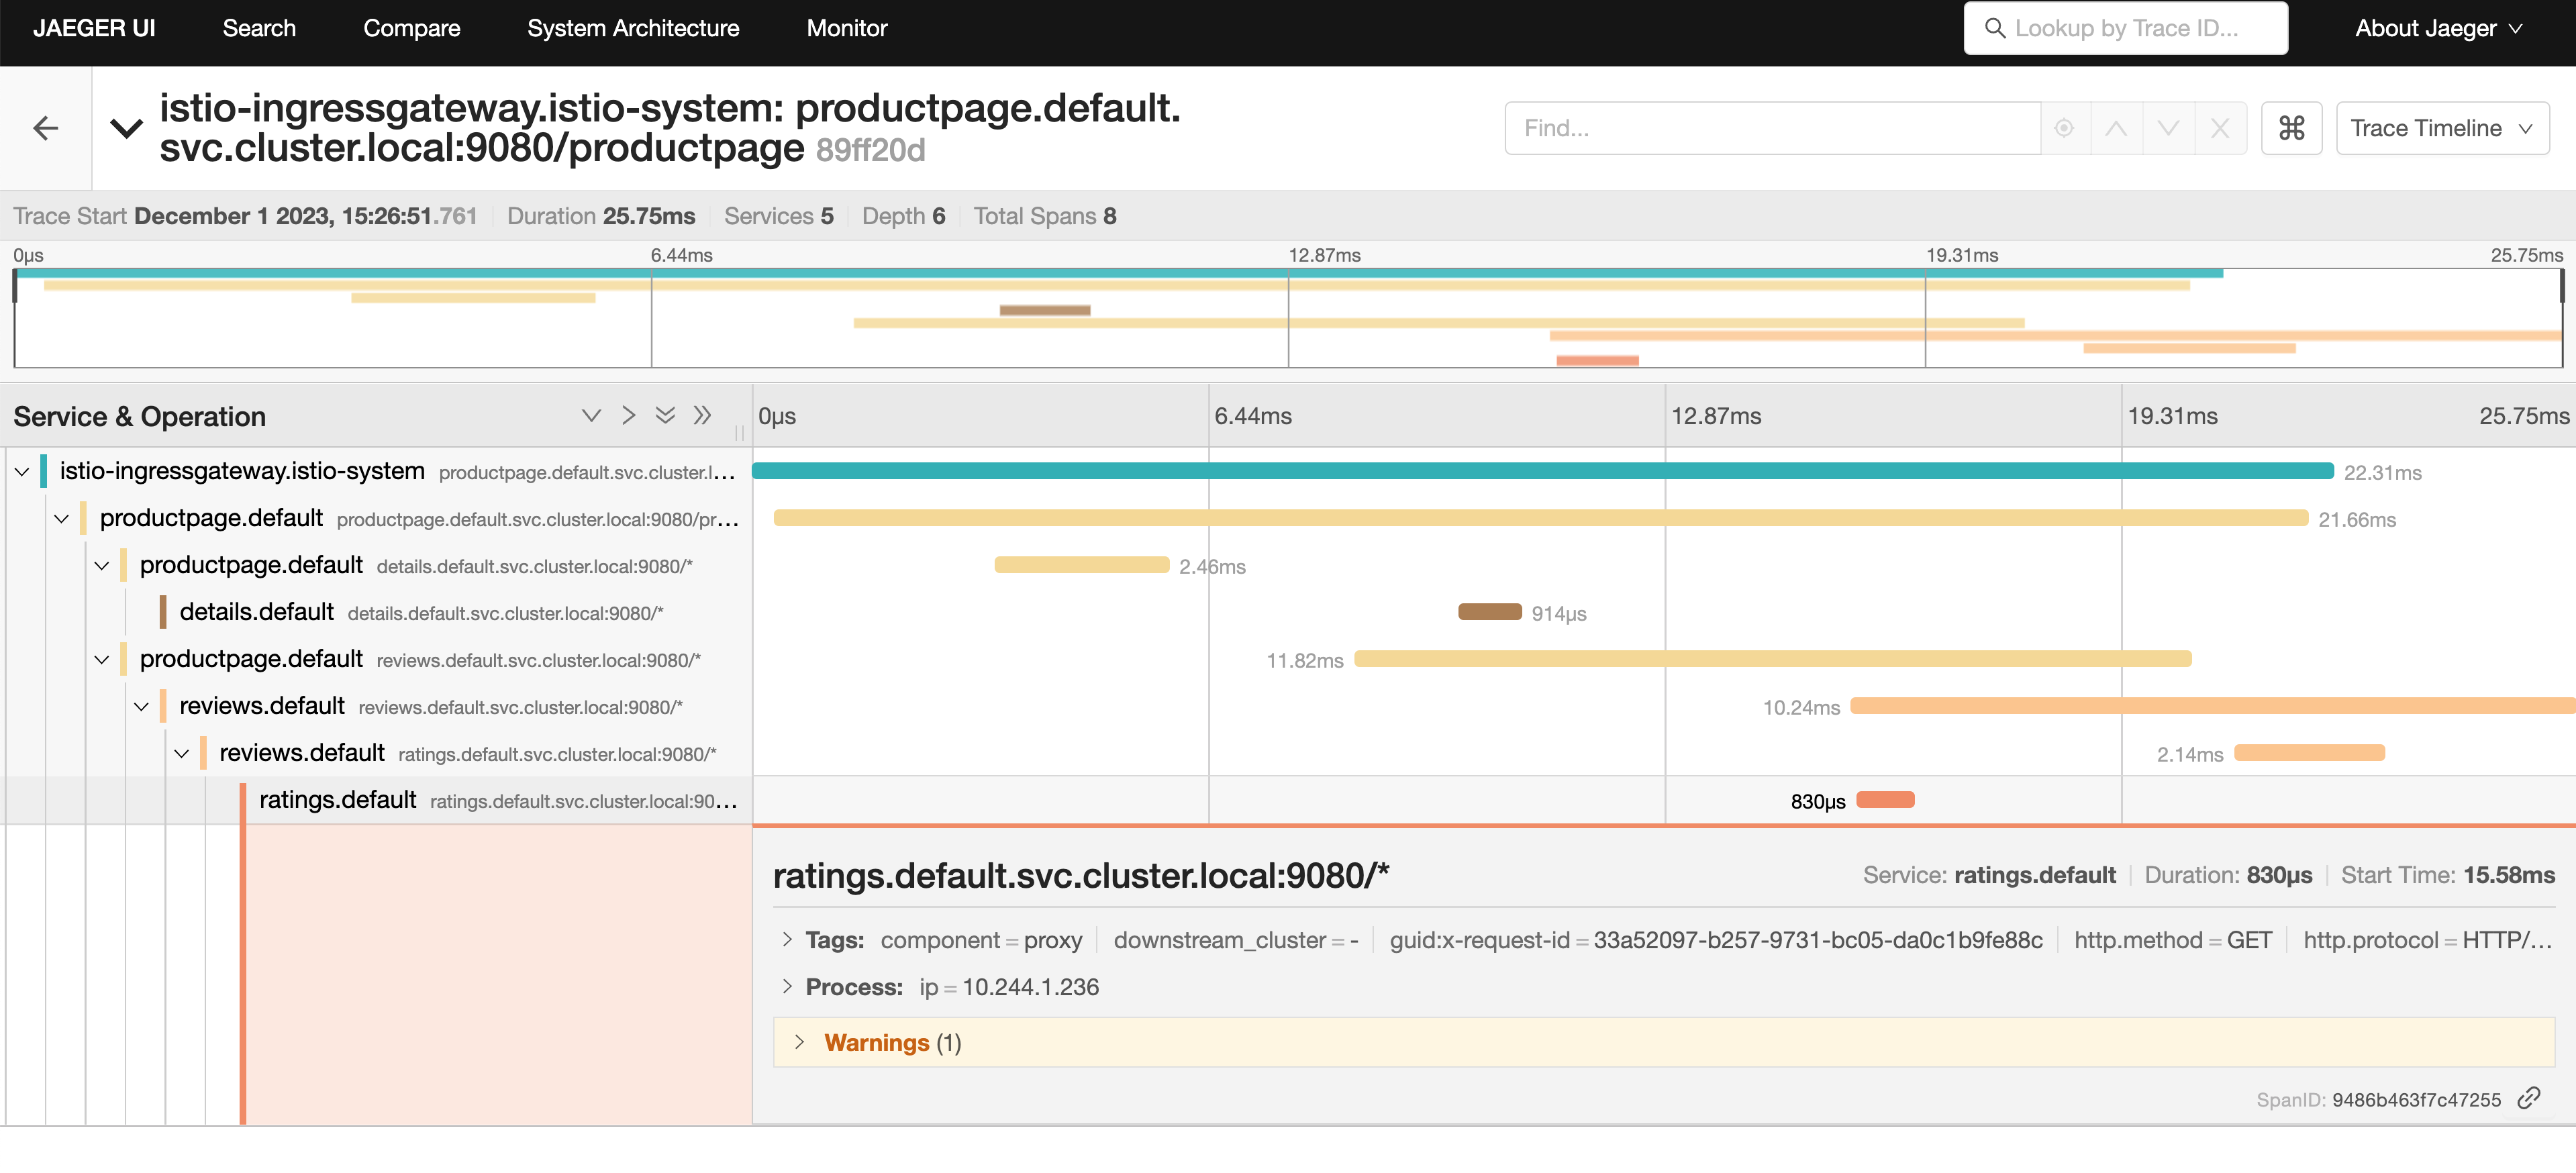Viewport: 2576px width, 1173px height.
Task: Collapse all spans with double right chevron
Action: (703, 415)
